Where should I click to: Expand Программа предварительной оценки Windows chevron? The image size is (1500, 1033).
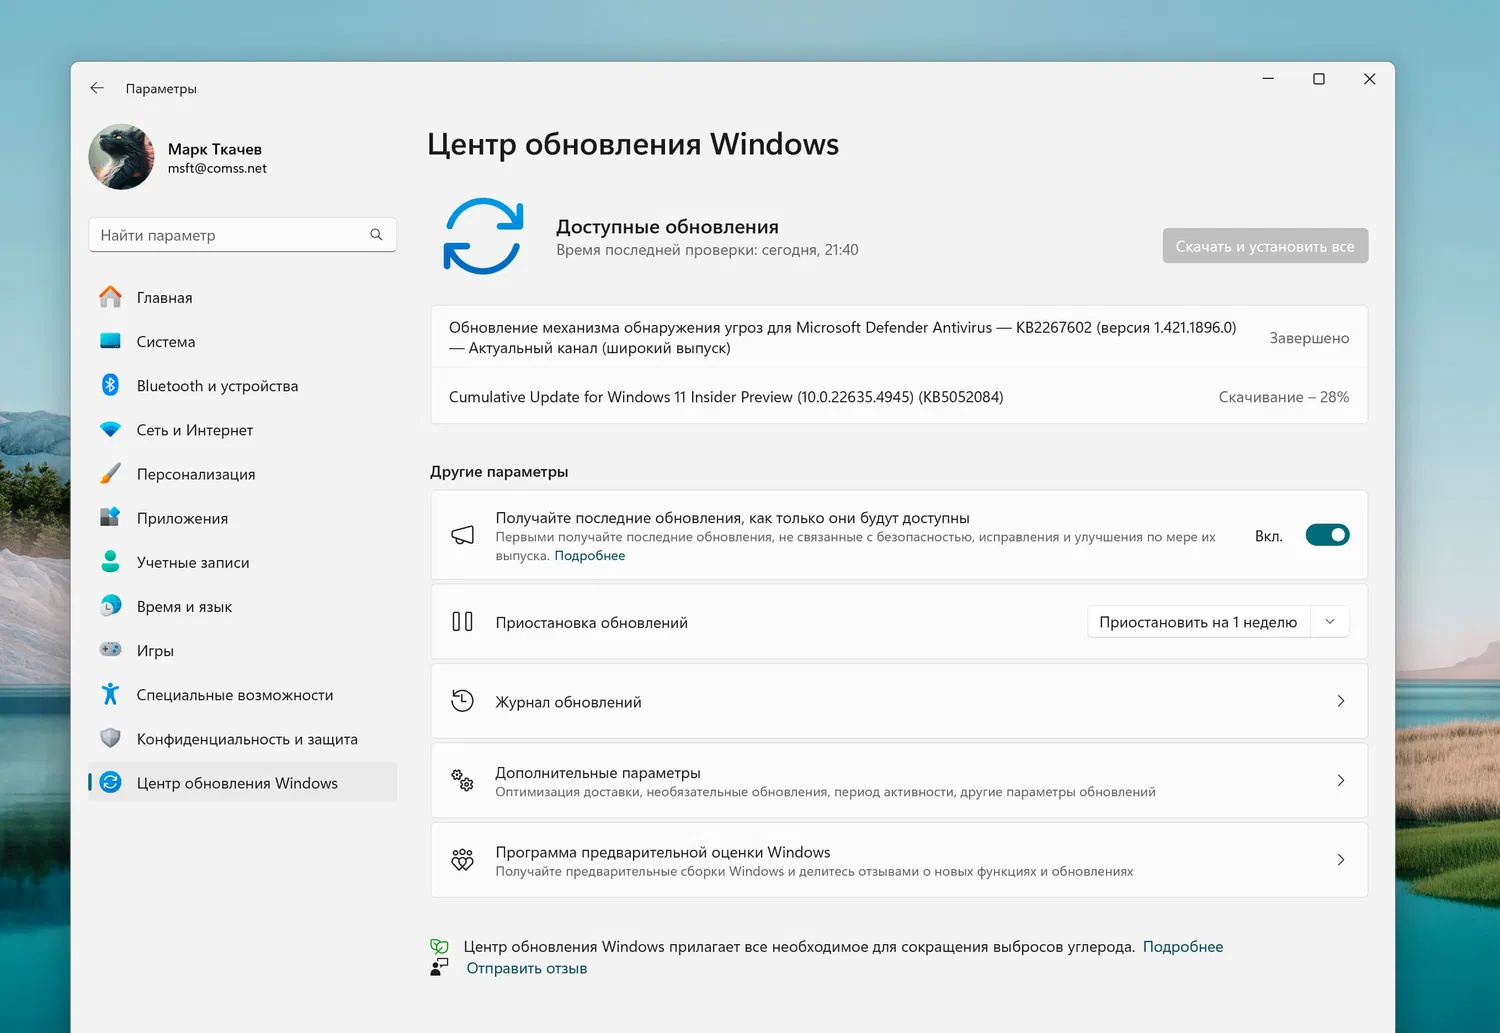pos(1341,860)
